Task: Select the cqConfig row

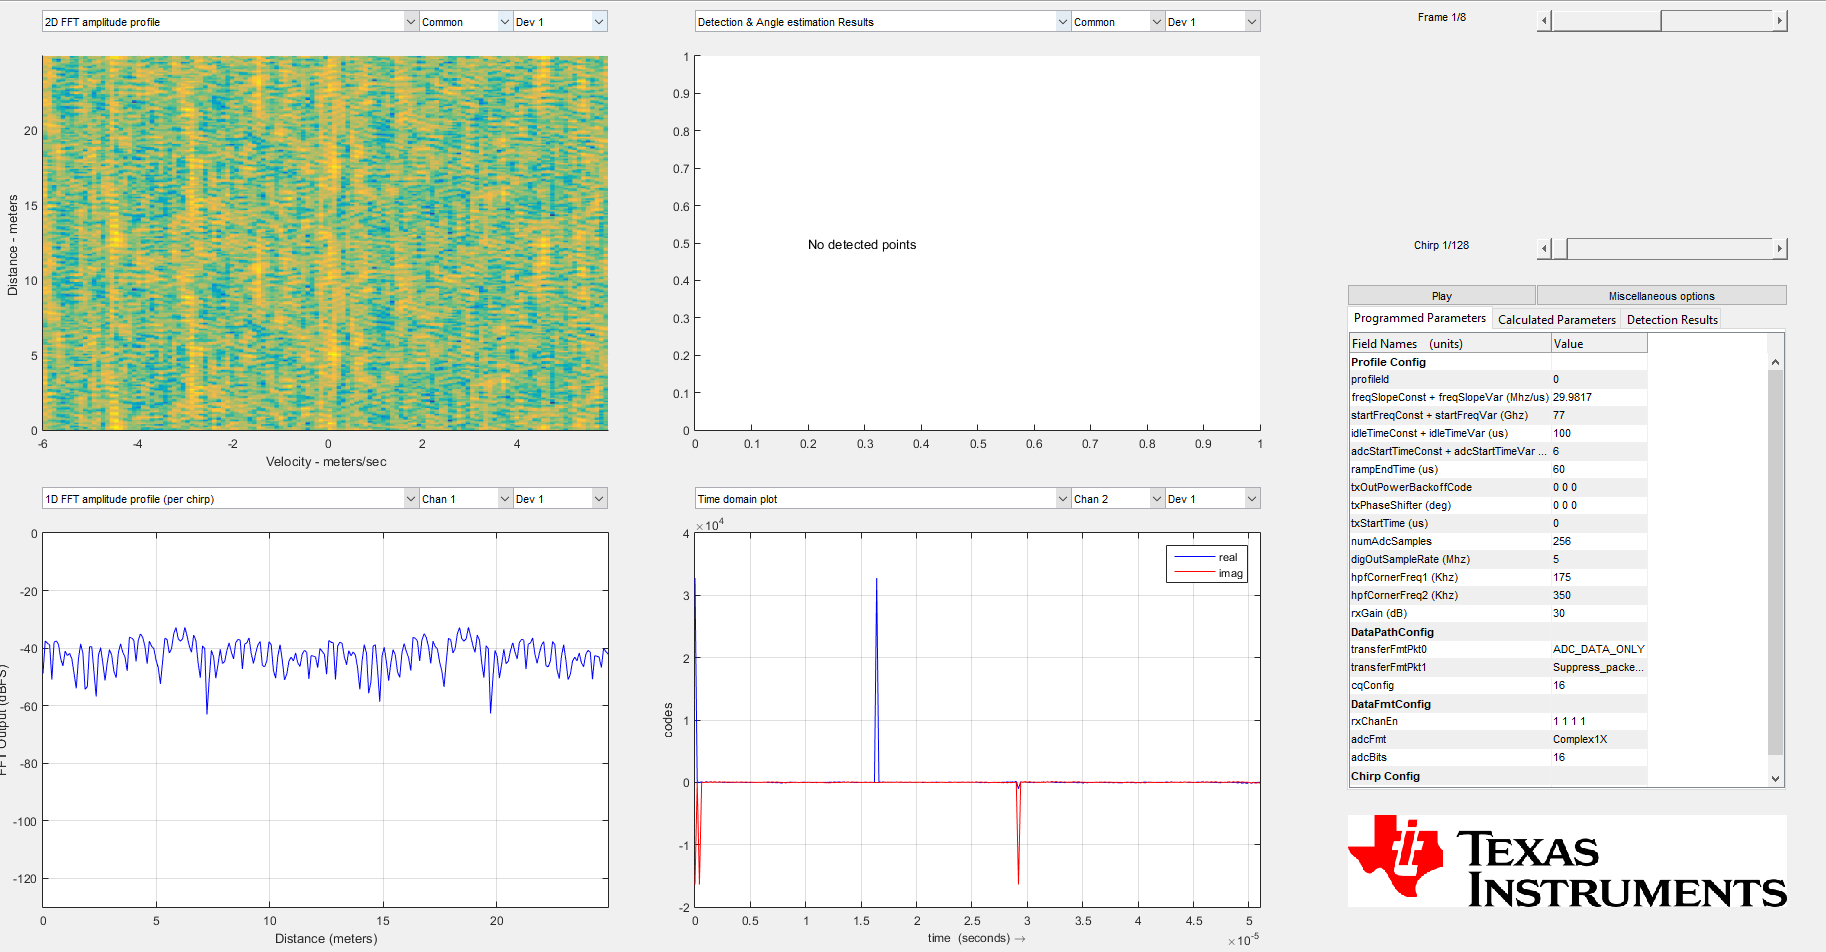Action: (x=1497, y=686)
